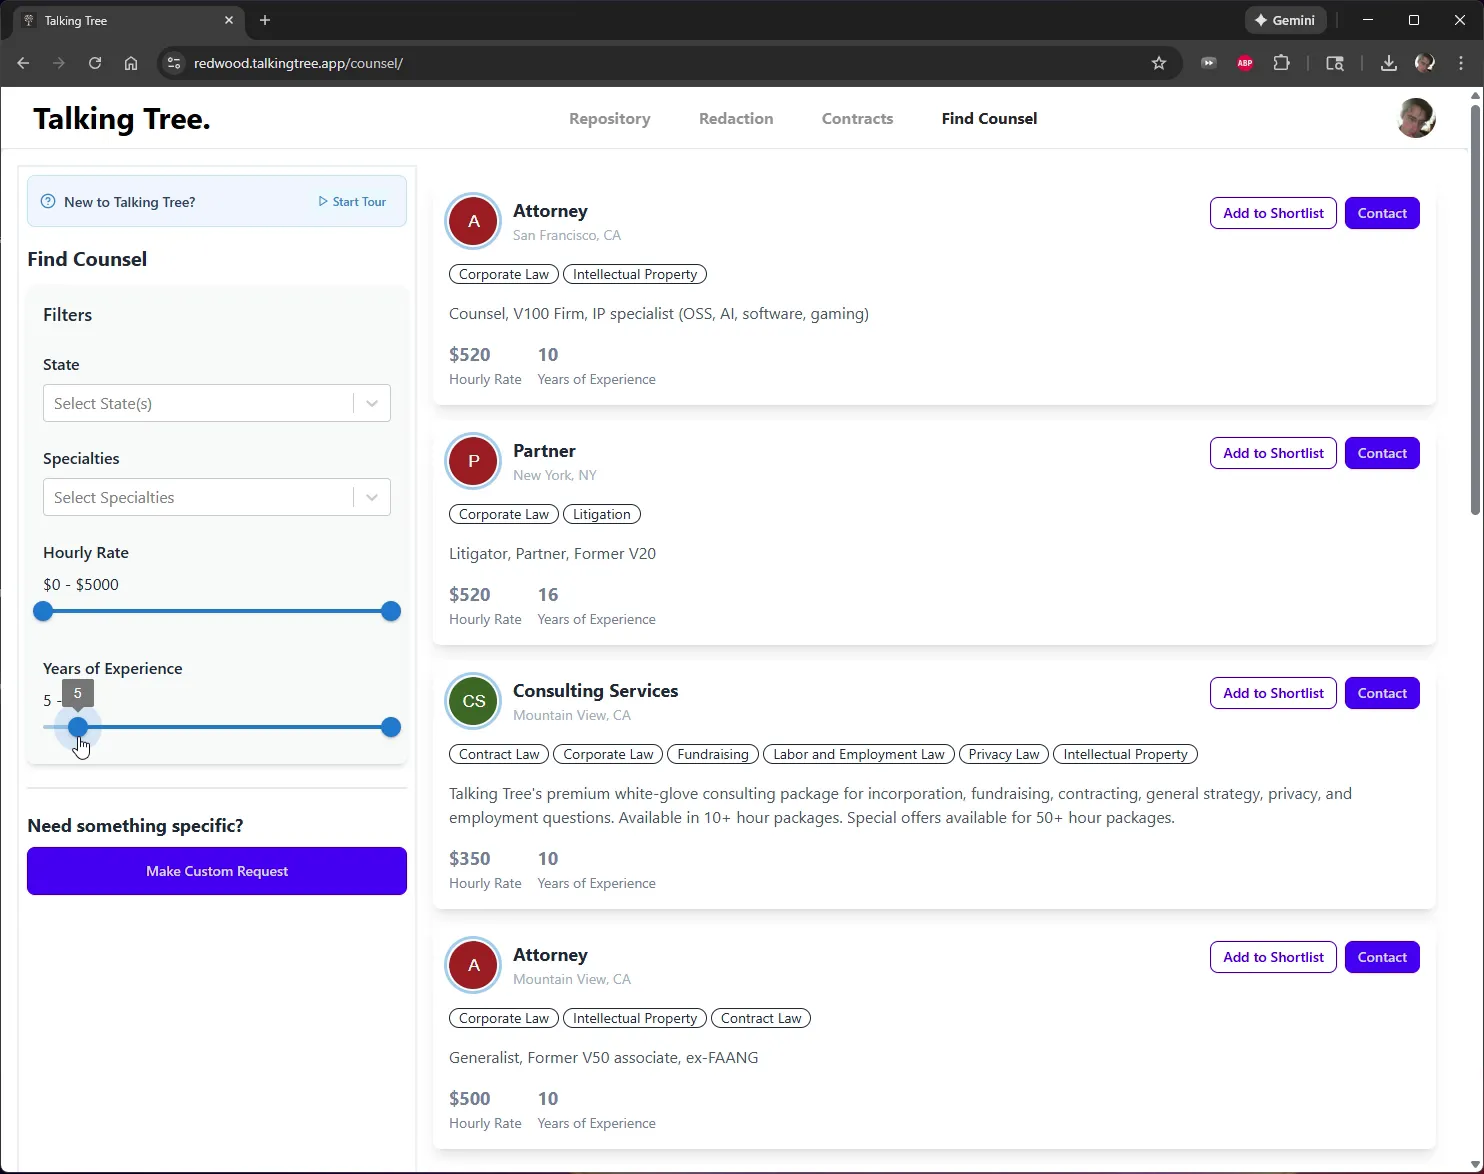1484x1174 pixels.
Task: Click '$350' hourly rate value
Action: tap(470, 859)
